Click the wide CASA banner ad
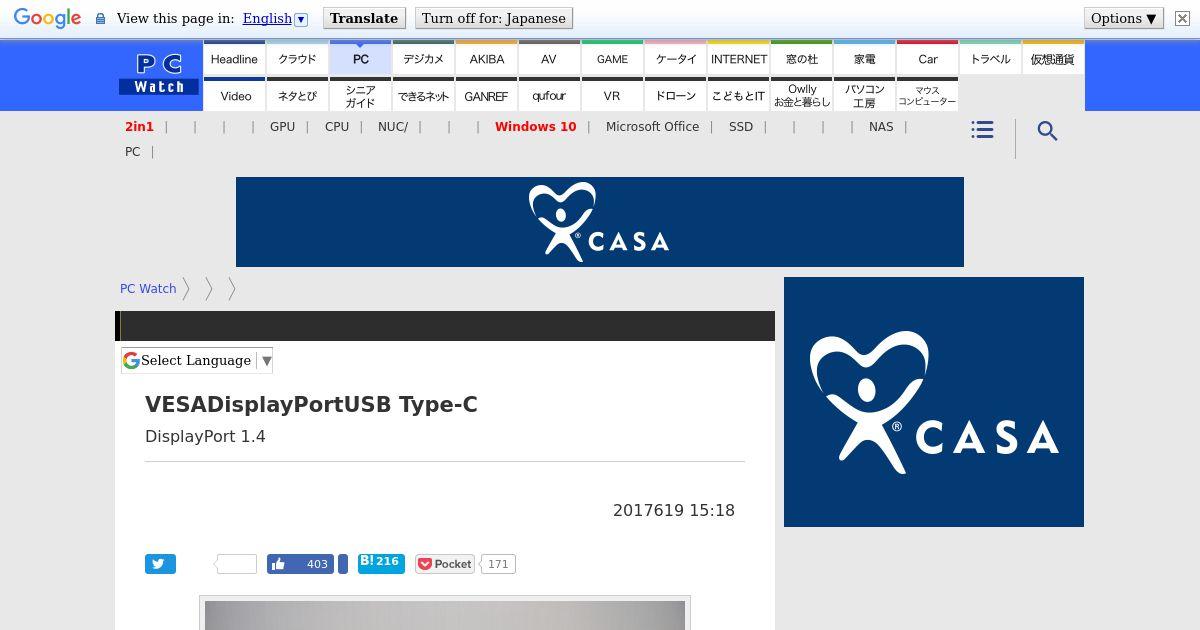Image resolution: width=1200 pixels, height=630 pixels. tap(600, 222)
